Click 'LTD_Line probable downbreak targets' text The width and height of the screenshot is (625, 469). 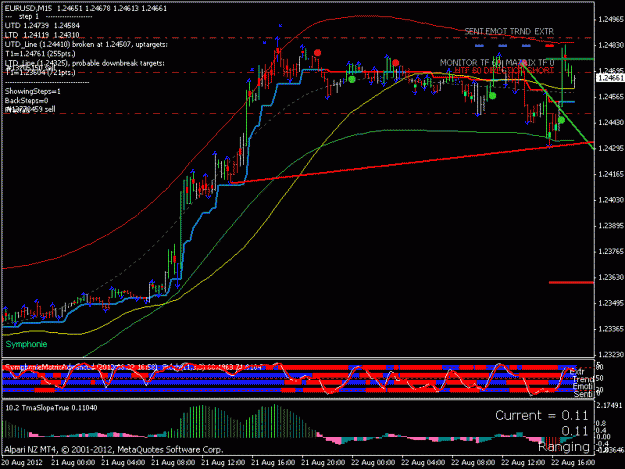85,63
